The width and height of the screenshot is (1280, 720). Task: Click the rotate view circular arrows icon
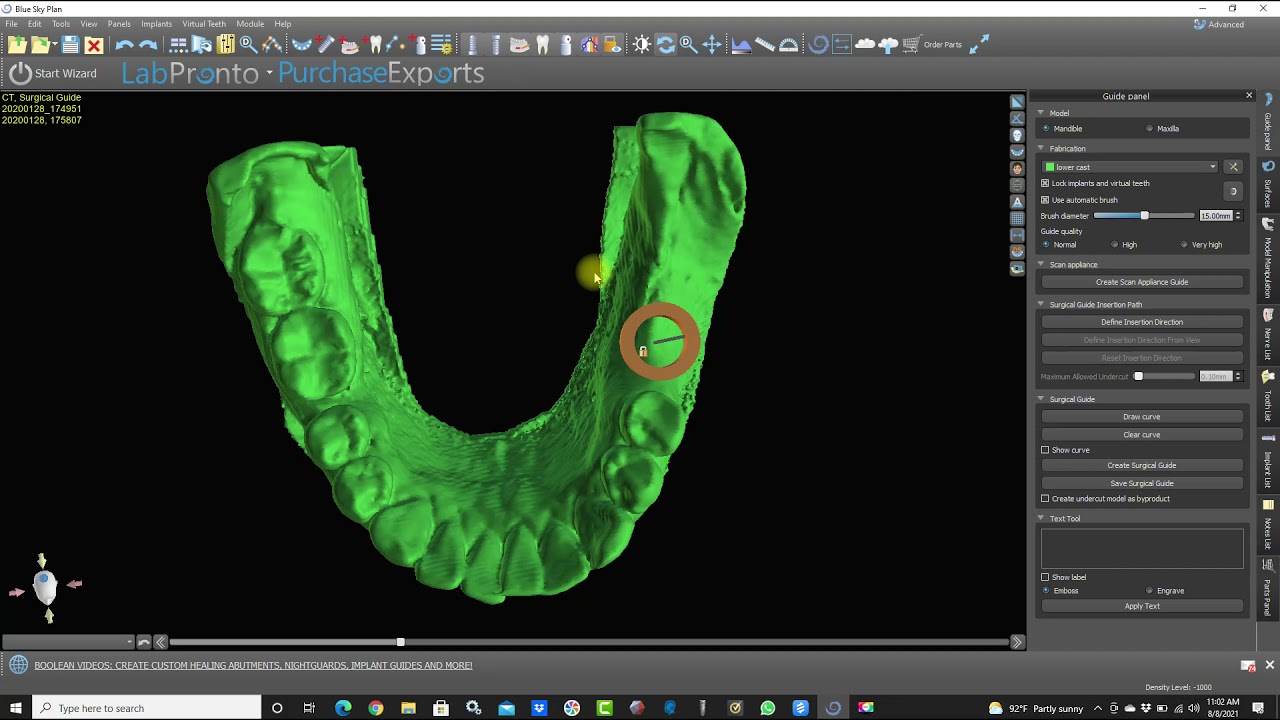[x=665, y=45]
